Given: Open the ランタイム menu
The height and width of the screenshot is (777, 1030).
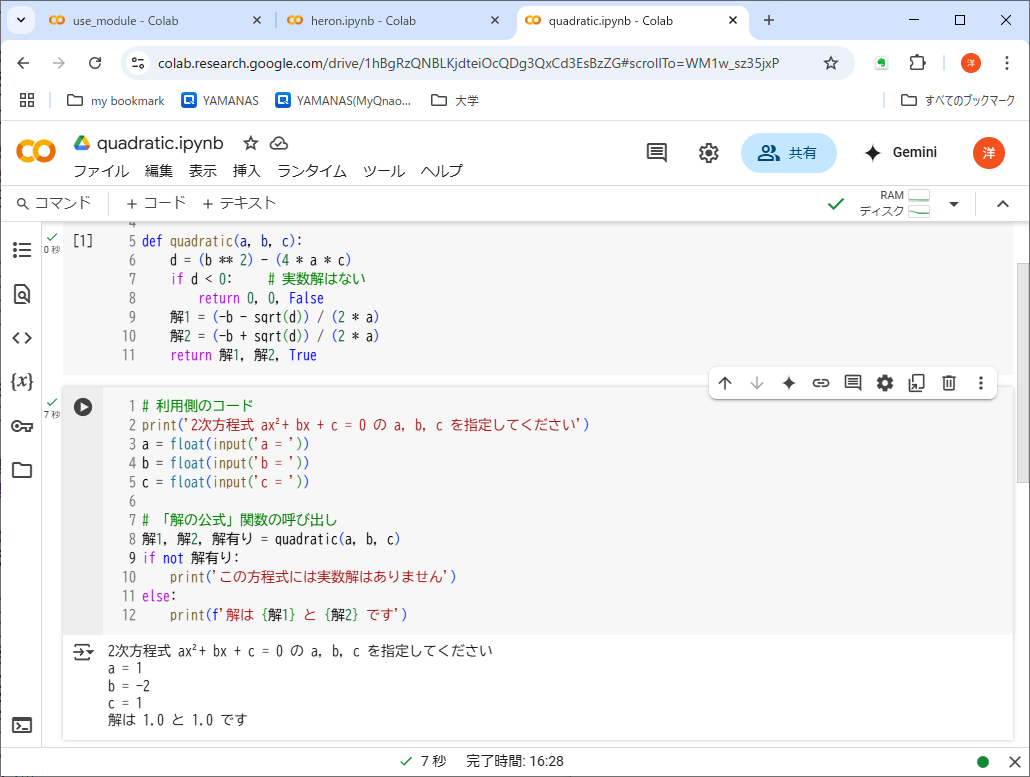Looking at the screenshot, I should tap(312, 171).
